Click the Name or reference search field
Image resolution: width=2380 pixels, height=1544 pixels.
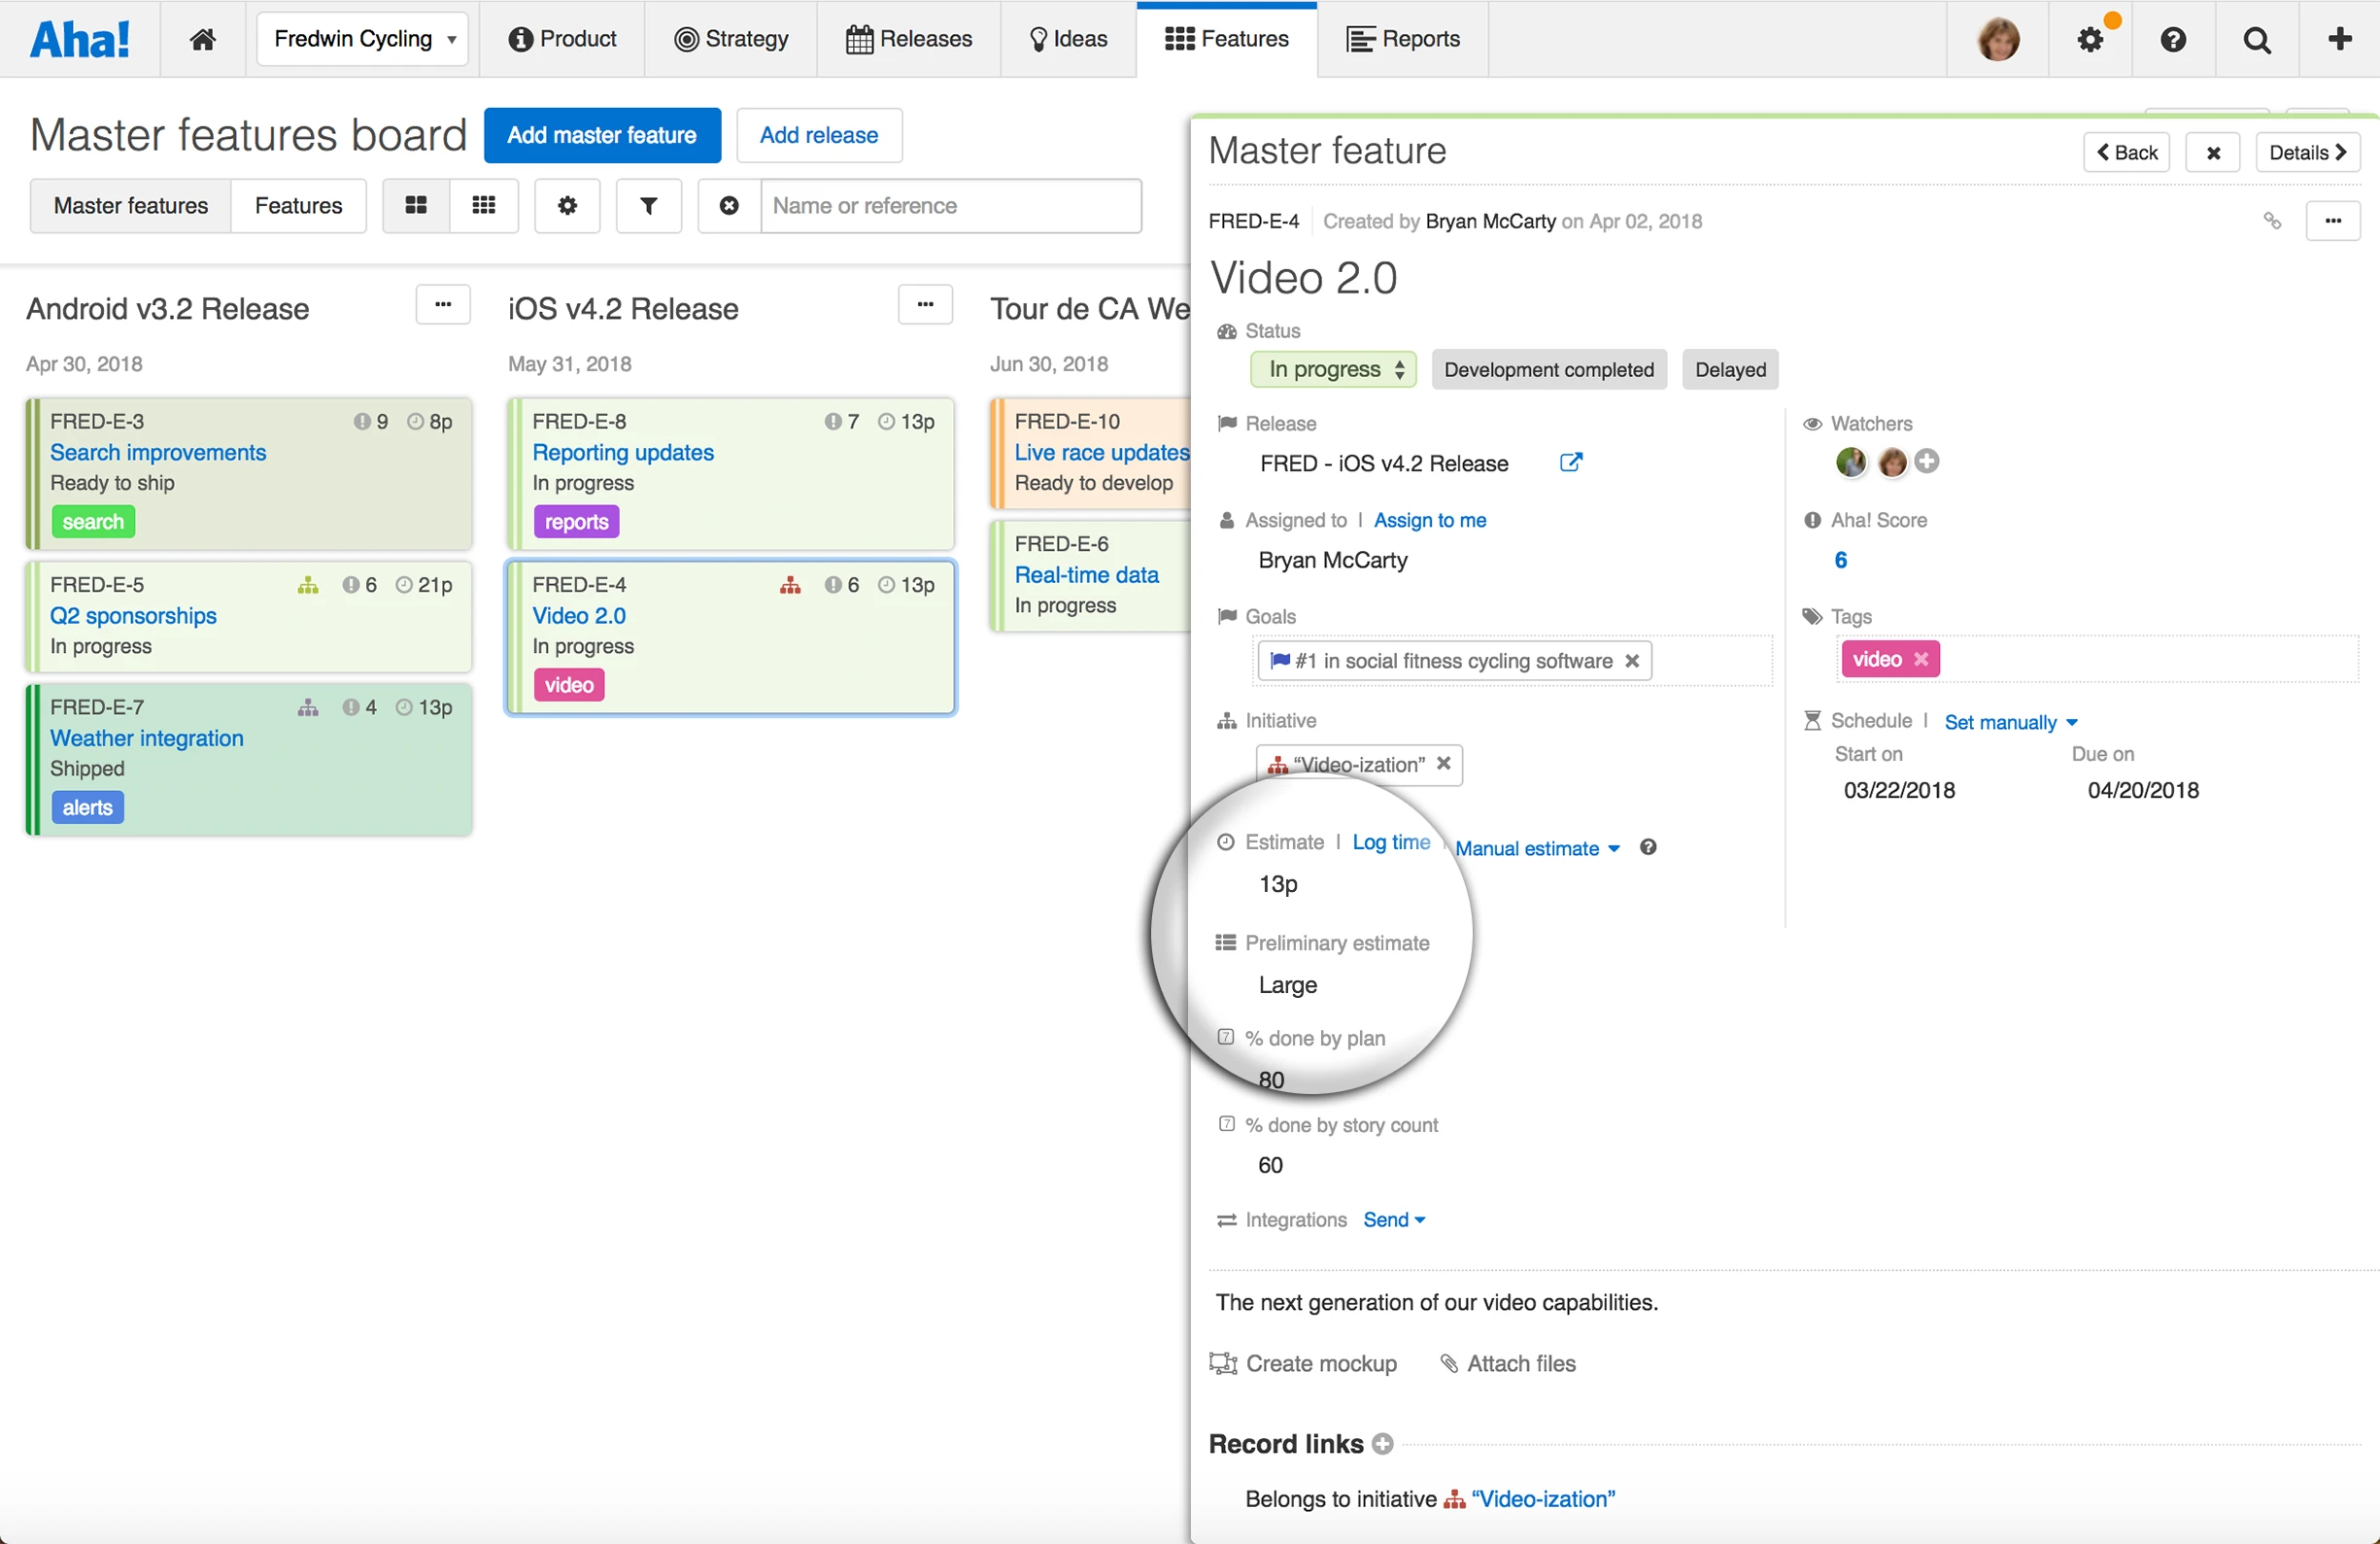950,206
